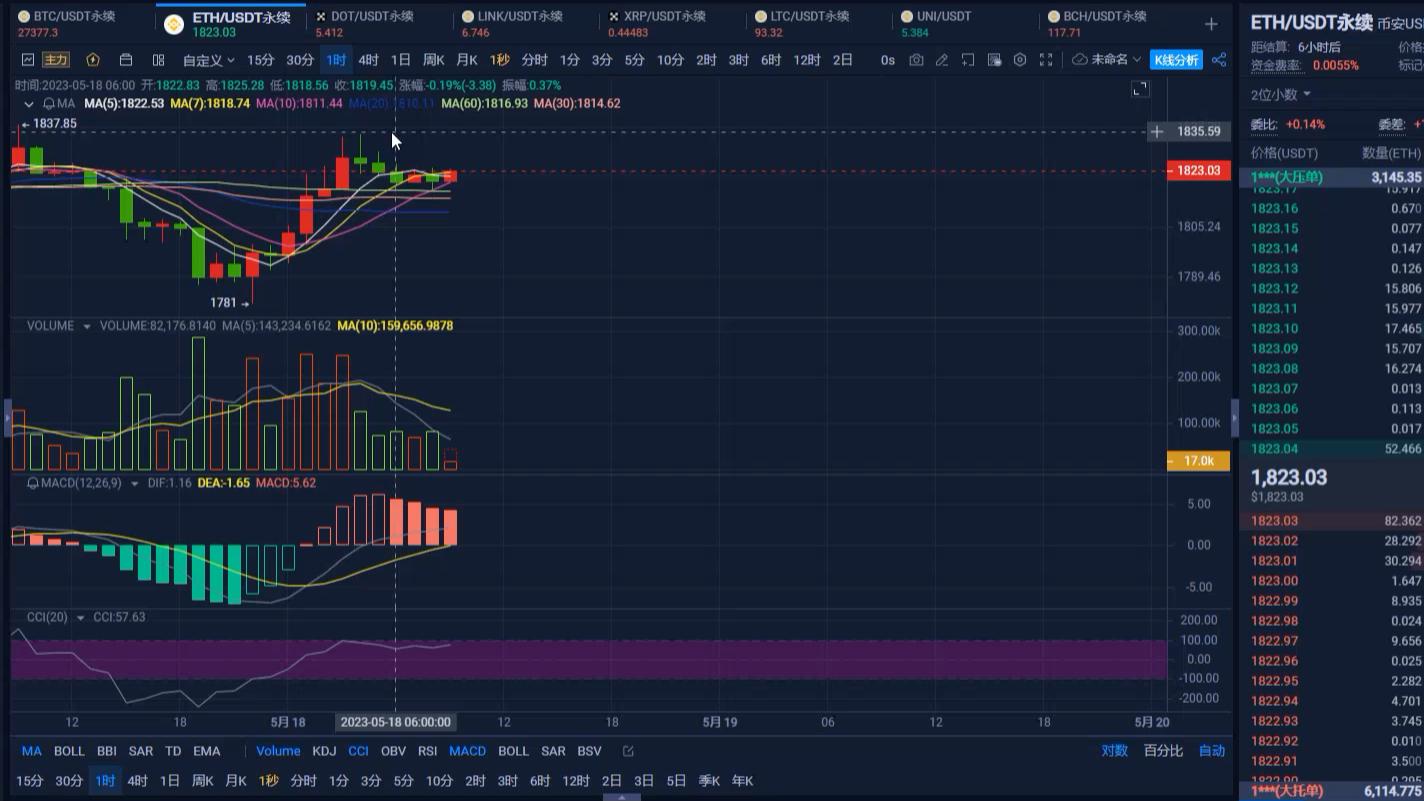The height and width of the screenshot is (801, 1424).
Task: Click the K线分析 button
Action: (x=1176, y=60)
